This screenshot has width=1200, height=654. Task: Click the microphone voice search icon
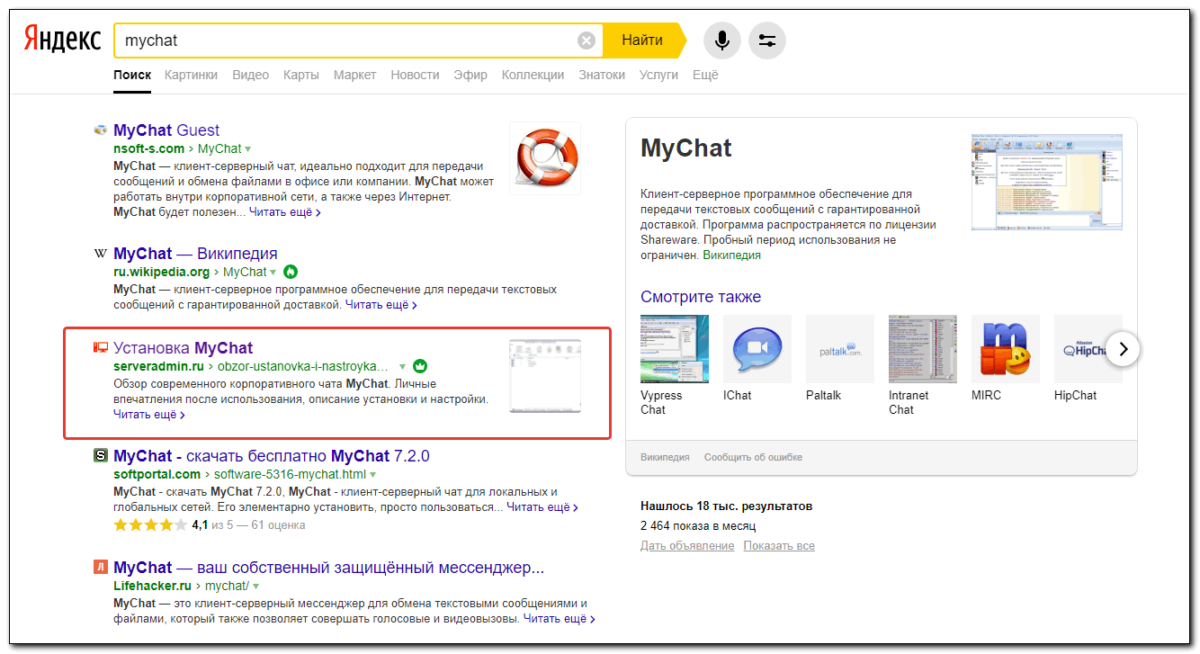tap(722, 41)
